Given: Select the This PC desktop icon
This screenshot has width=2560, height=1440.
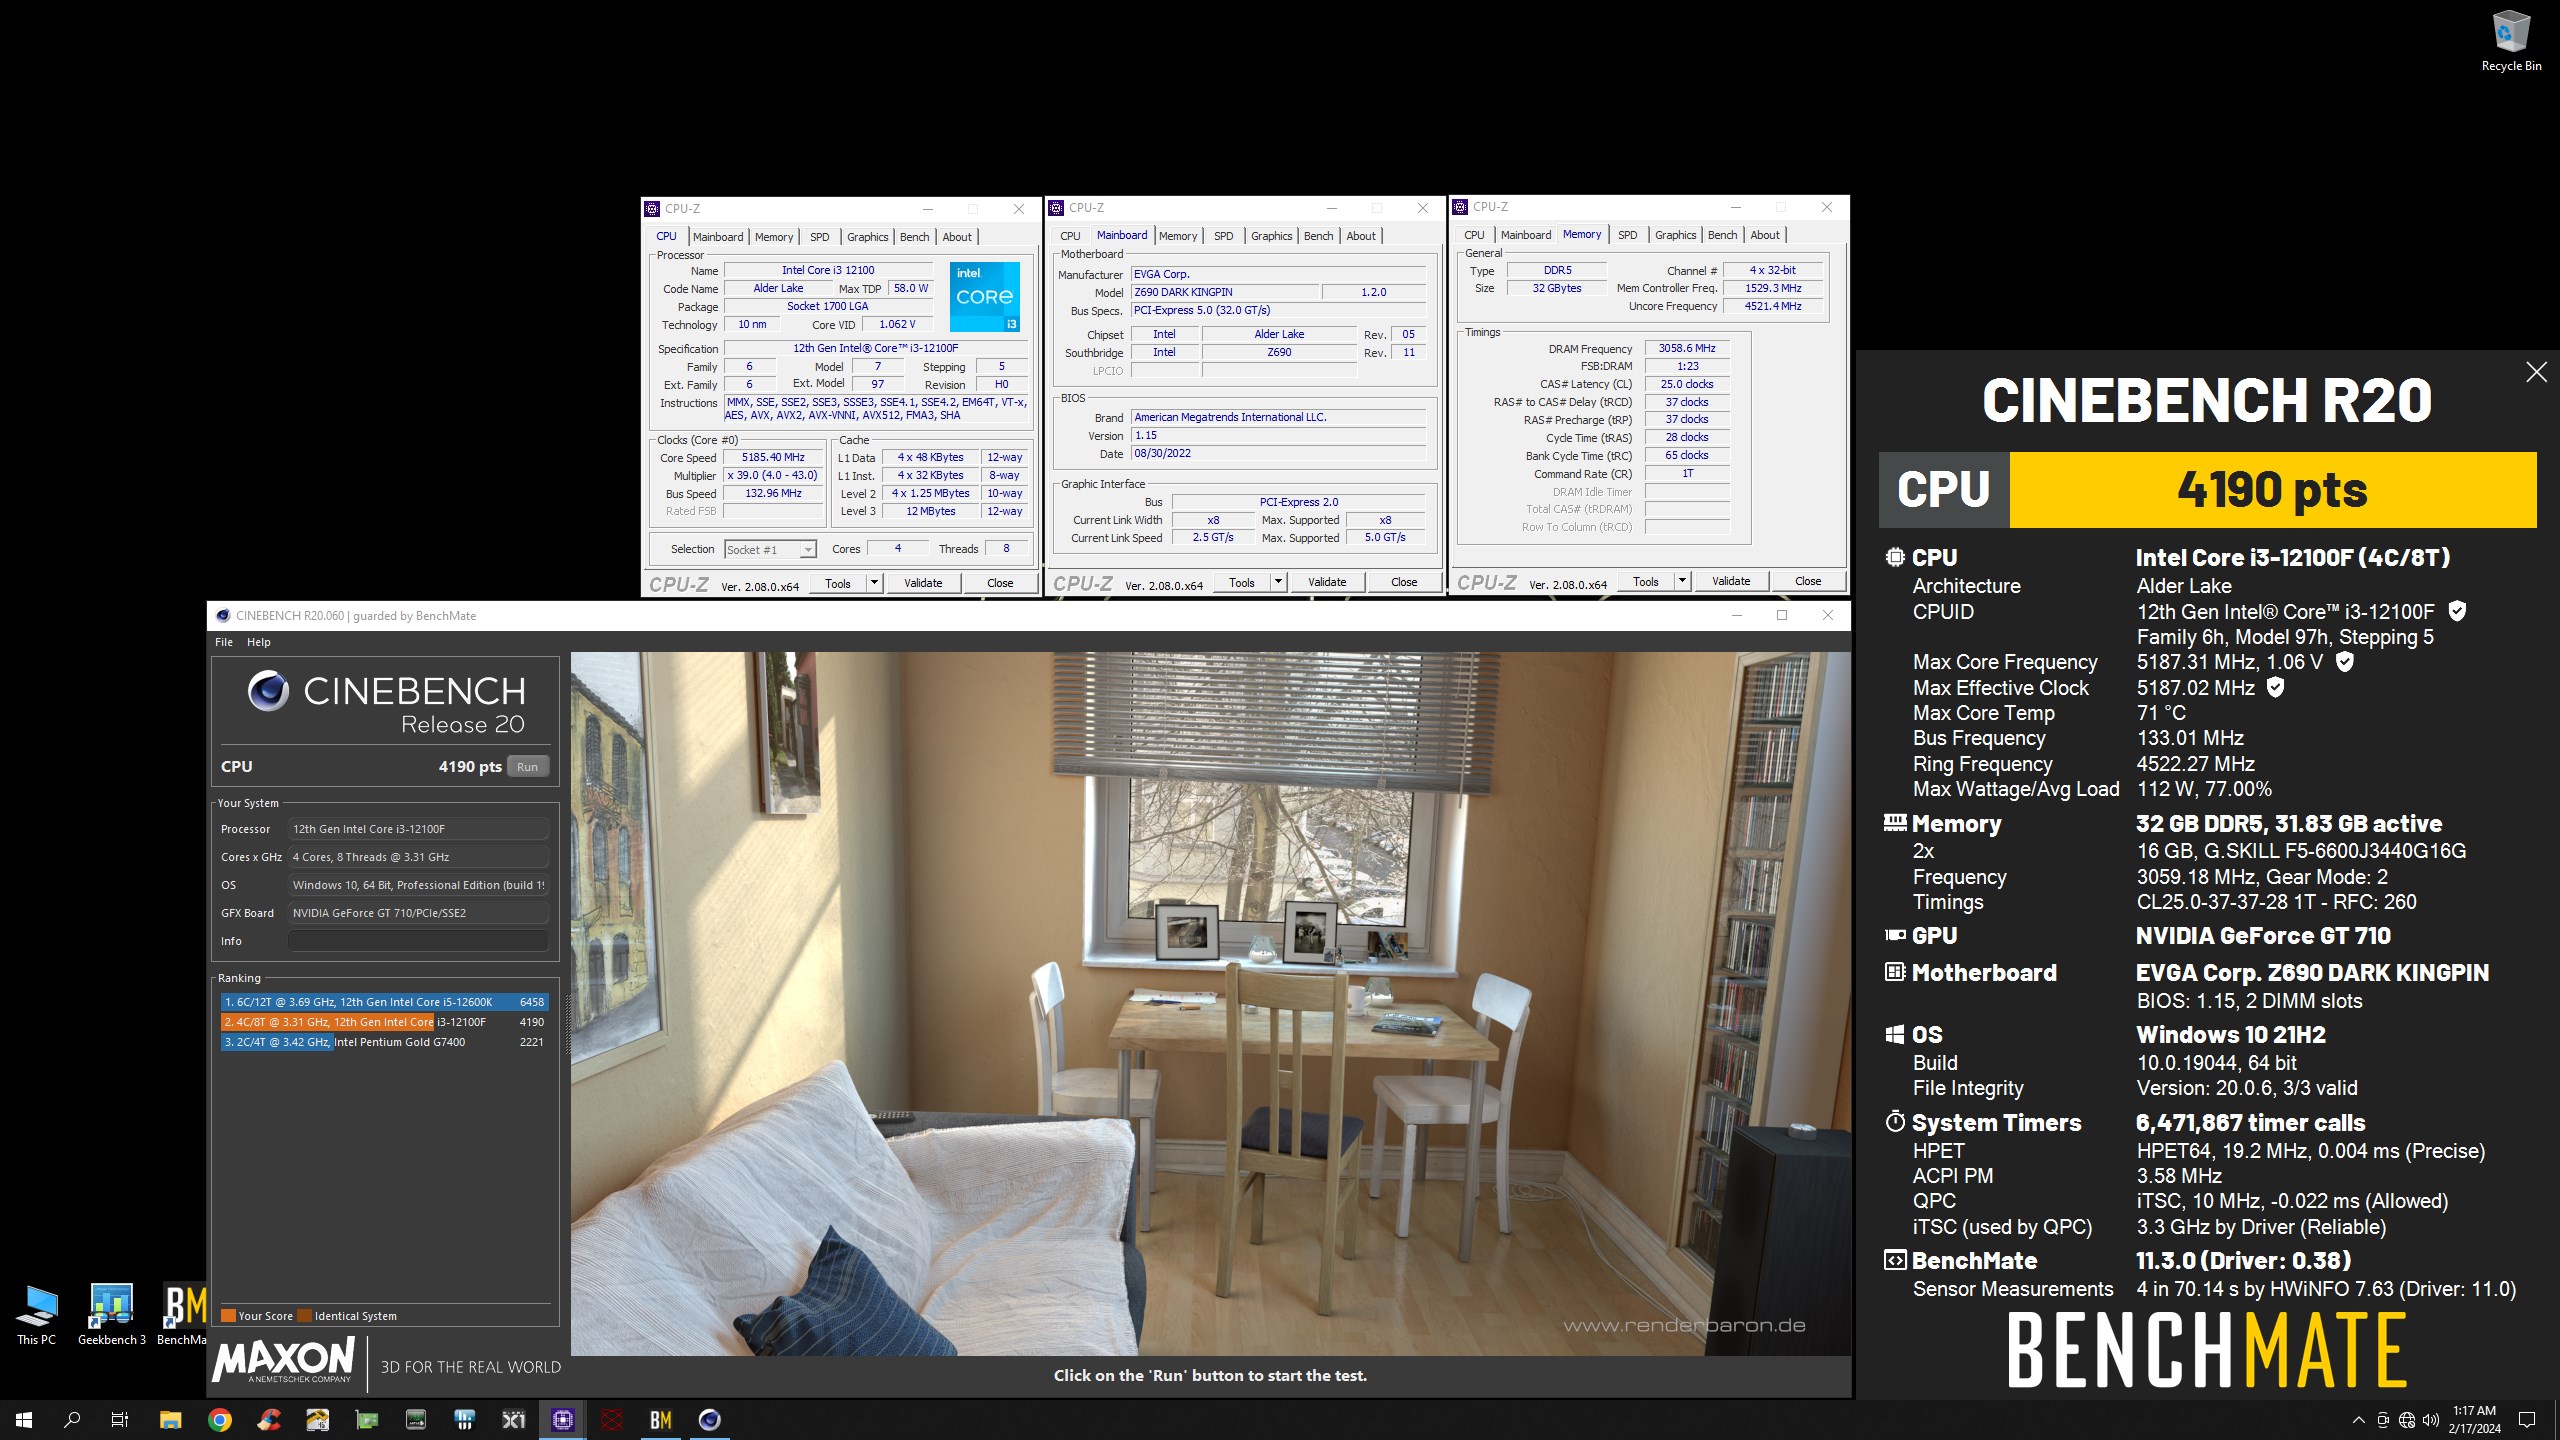Looking at the screenshot, I should tap(36, 1315).
